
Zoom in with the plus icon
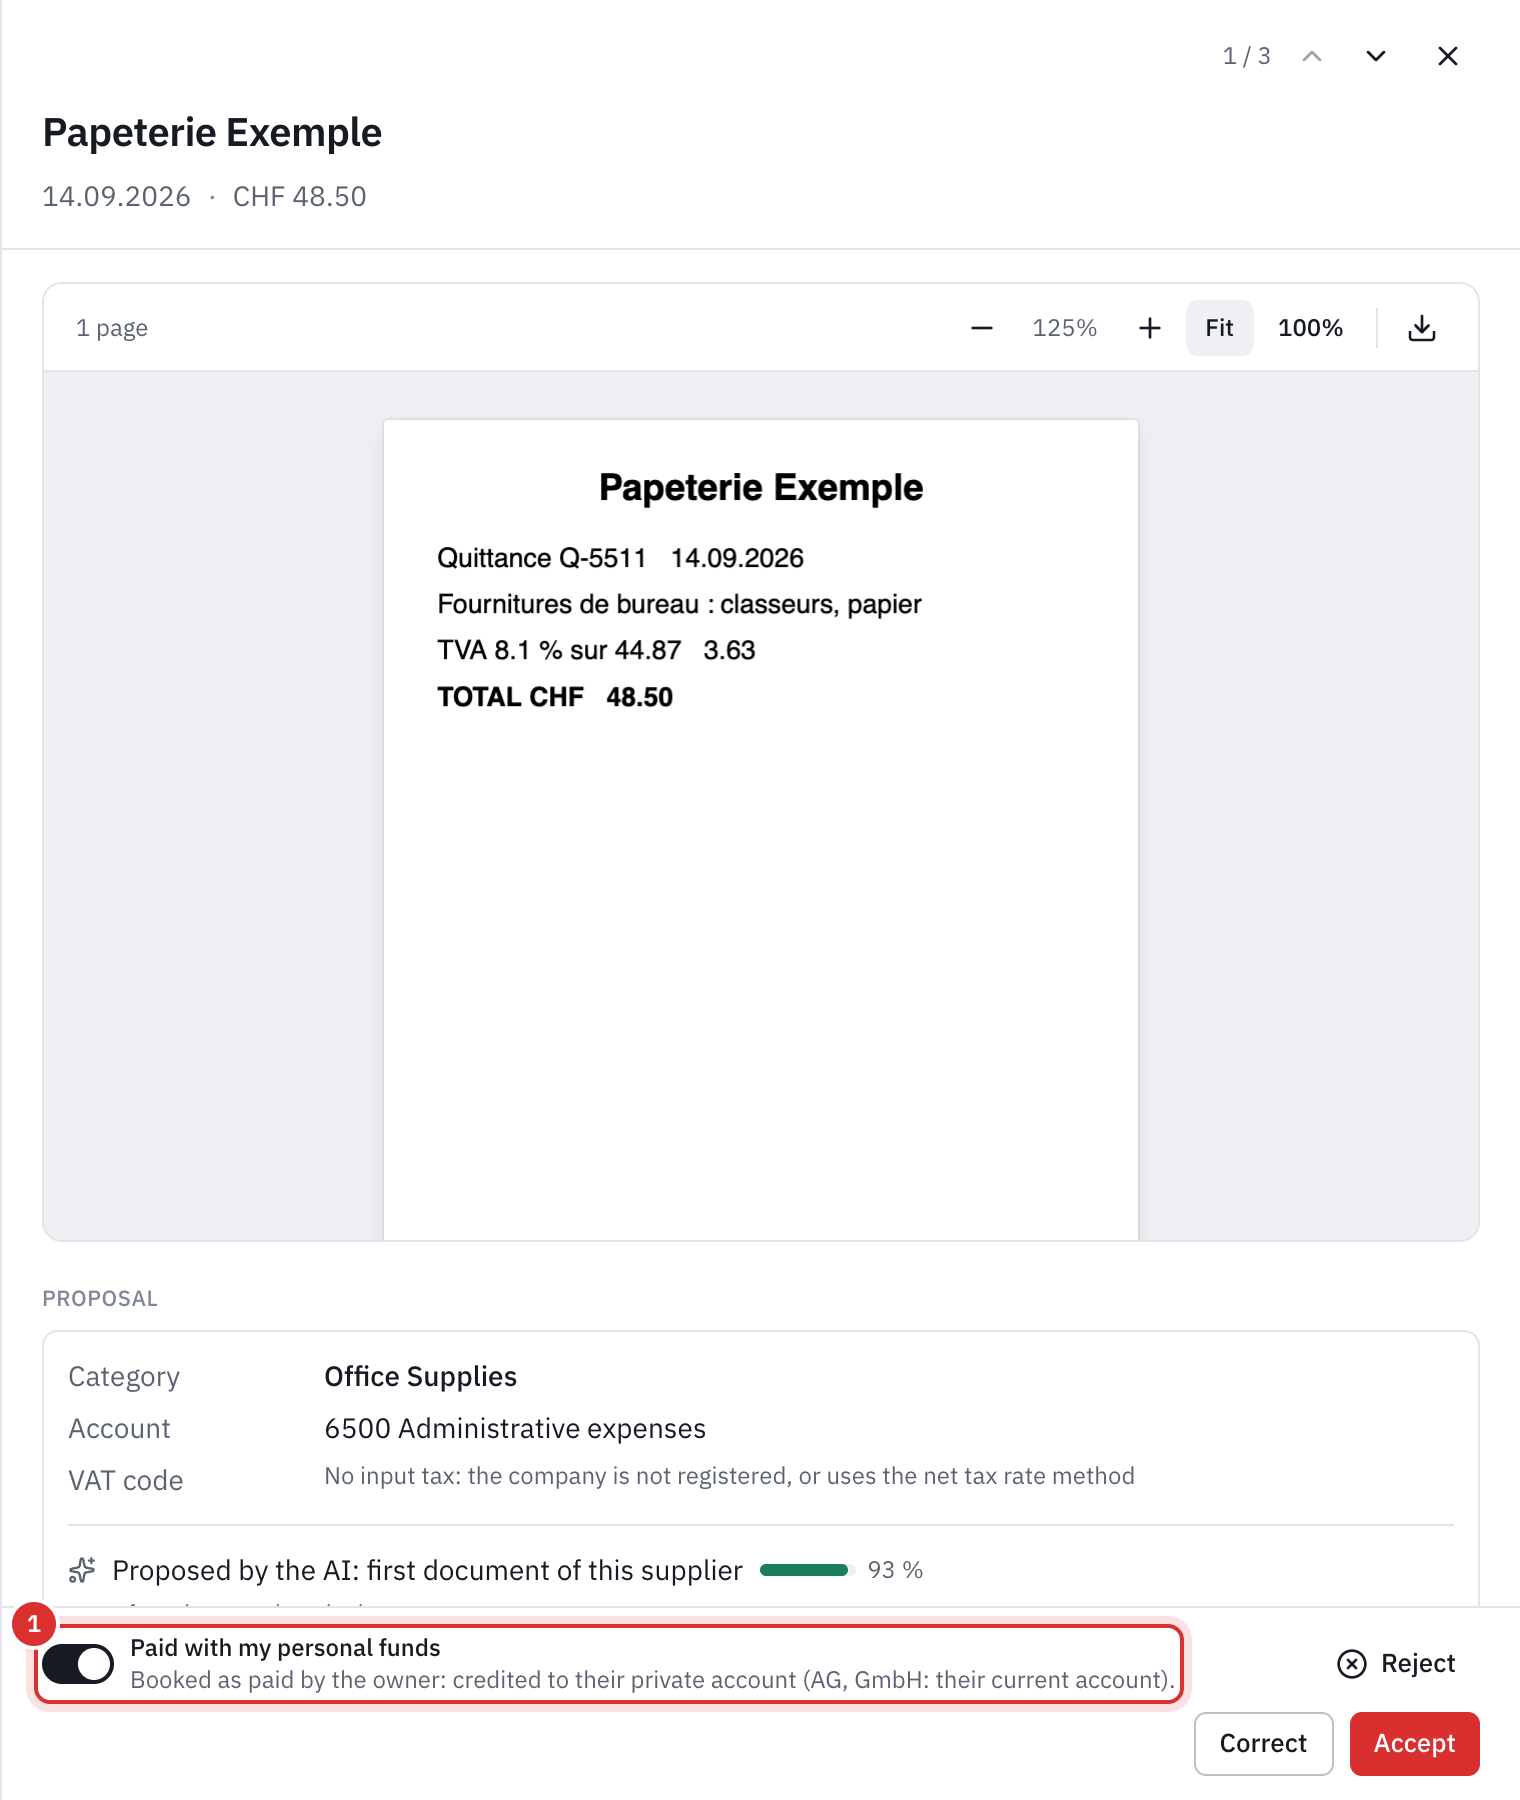coord(1150,328)
